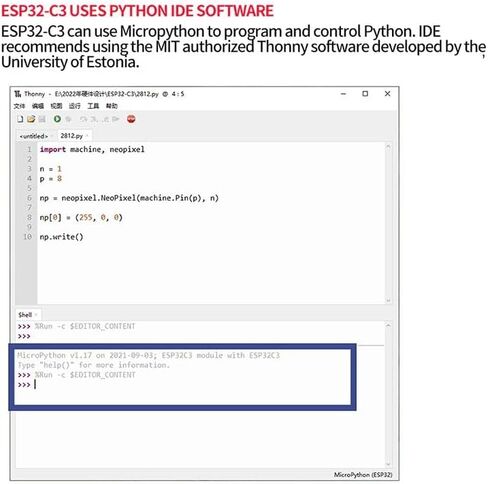Close the 2812.py tab
The image size is (488, 484).
pos(87,136)
